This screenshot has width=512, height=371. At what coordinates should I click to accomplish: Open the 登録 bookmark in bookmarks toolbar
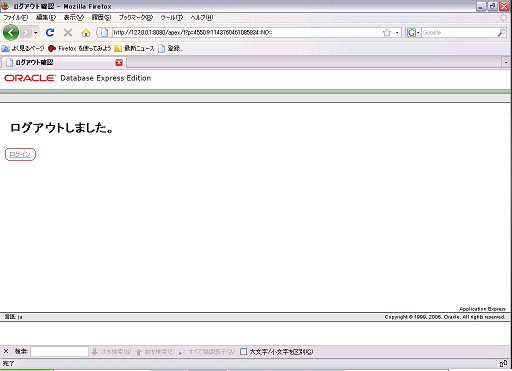pos(171,48)
